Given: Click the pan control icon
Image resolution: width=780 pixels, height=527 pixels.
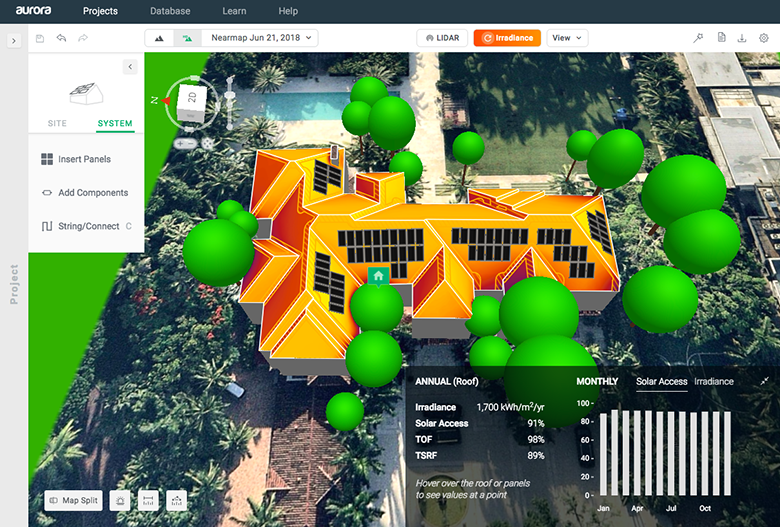Looking at the screenshot, I should point(208,143).
